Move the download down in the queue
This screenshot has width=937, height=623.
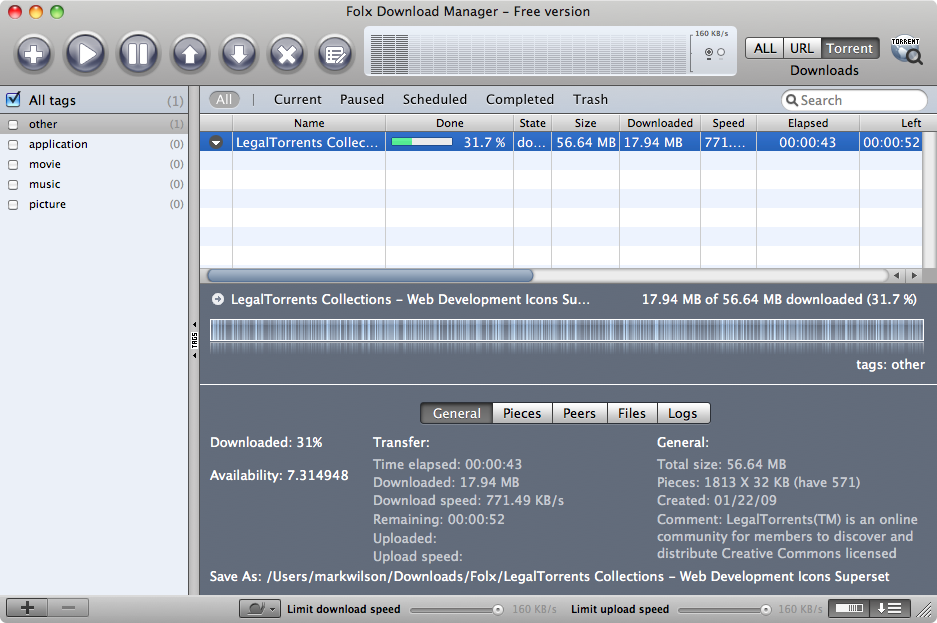click(238, 53)
